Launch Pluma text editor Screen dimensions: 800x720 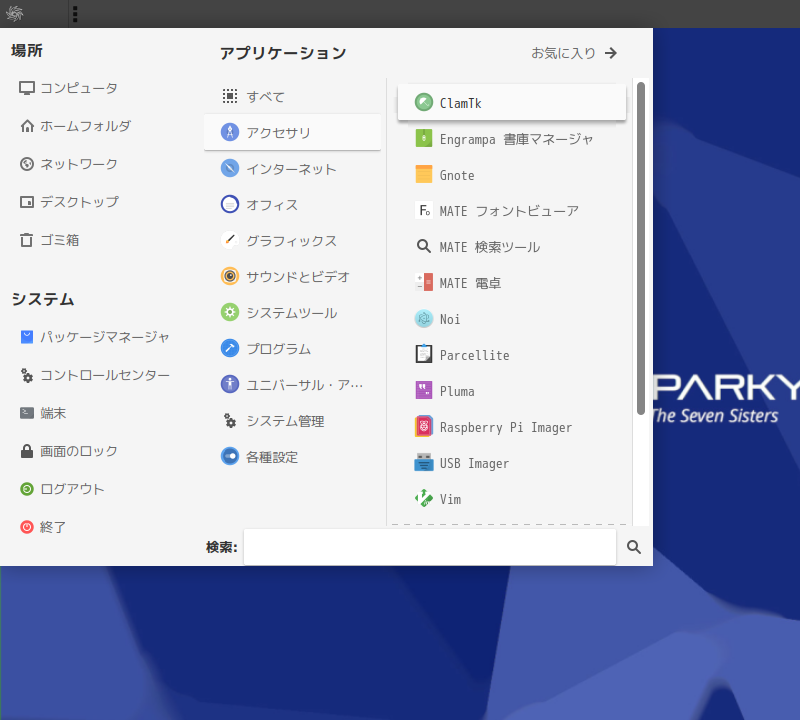click(x=512, y=391)
